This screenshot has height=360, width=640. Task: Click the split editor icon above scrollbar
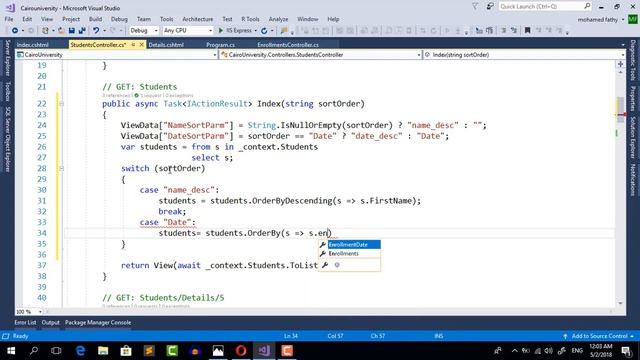[x=620, y=64]
